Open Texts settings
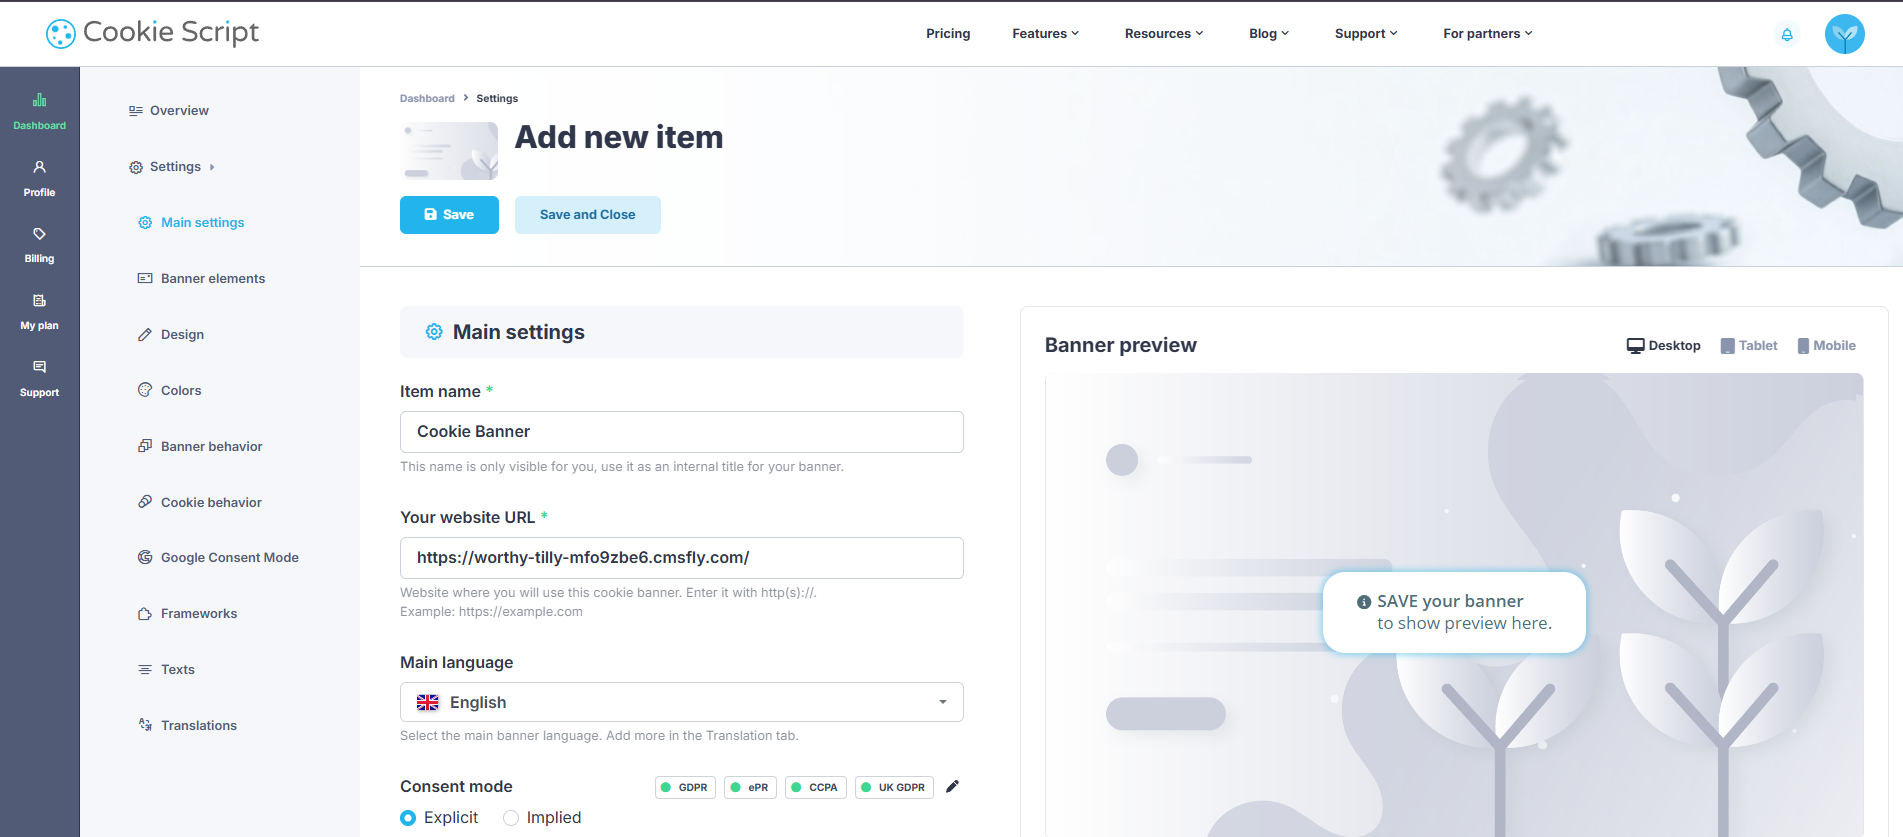 coord(178,670)
